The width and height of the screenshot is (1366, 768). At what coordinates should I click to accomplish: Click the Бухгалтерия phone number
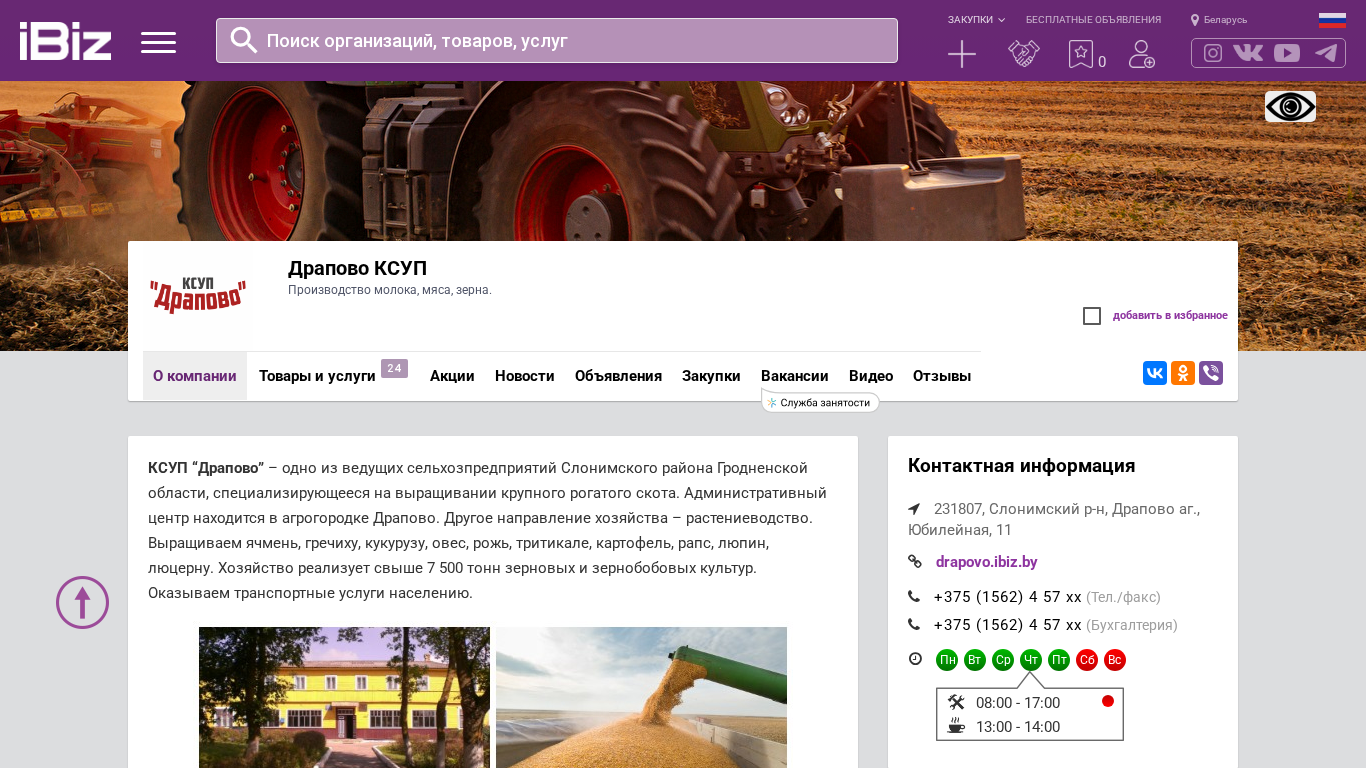(x=1007, y=625)
